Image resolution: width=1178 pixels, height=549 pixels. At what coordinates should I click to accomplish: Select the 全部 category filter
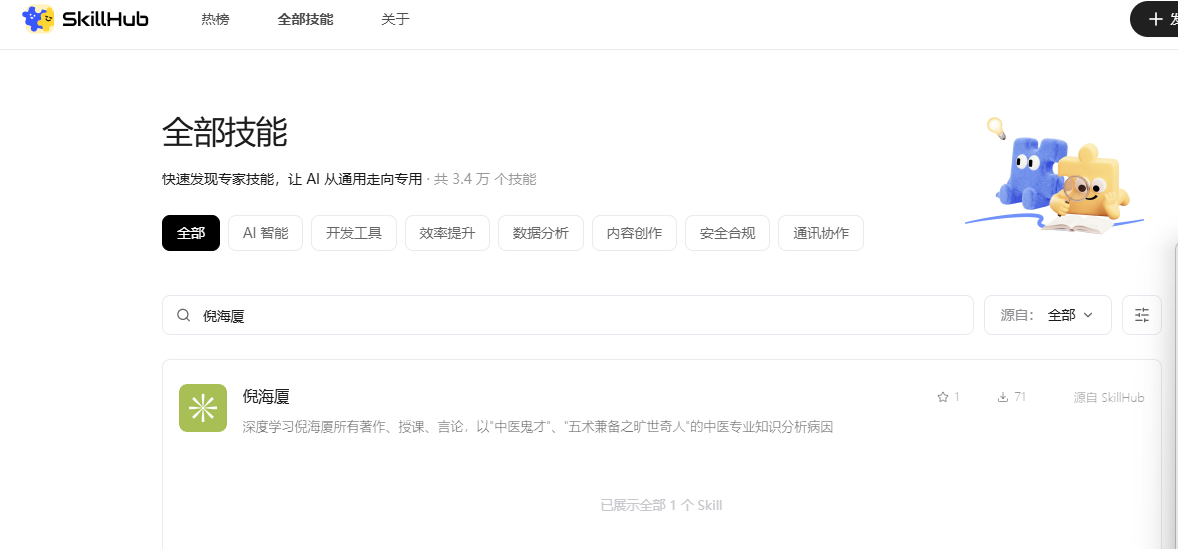point(191,233)
